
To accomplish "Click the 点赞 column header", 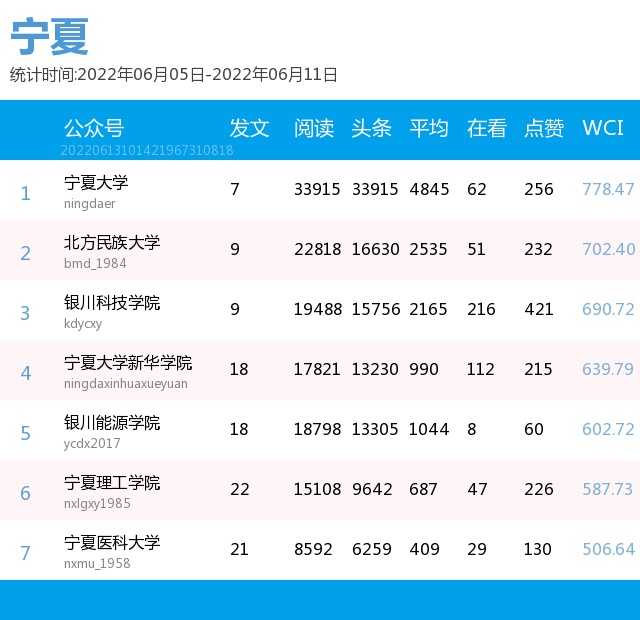I will [544, 128].
